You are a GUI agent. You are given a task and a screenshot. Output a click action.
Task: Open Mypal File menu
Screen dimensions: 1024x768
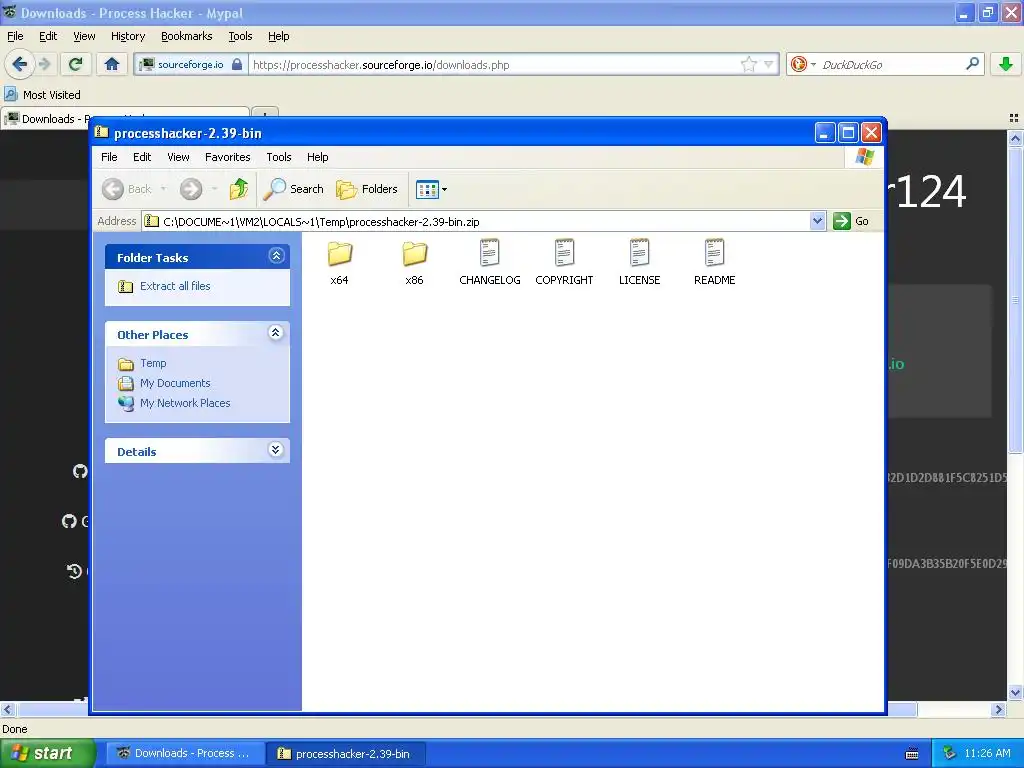[x=15, y=36]
